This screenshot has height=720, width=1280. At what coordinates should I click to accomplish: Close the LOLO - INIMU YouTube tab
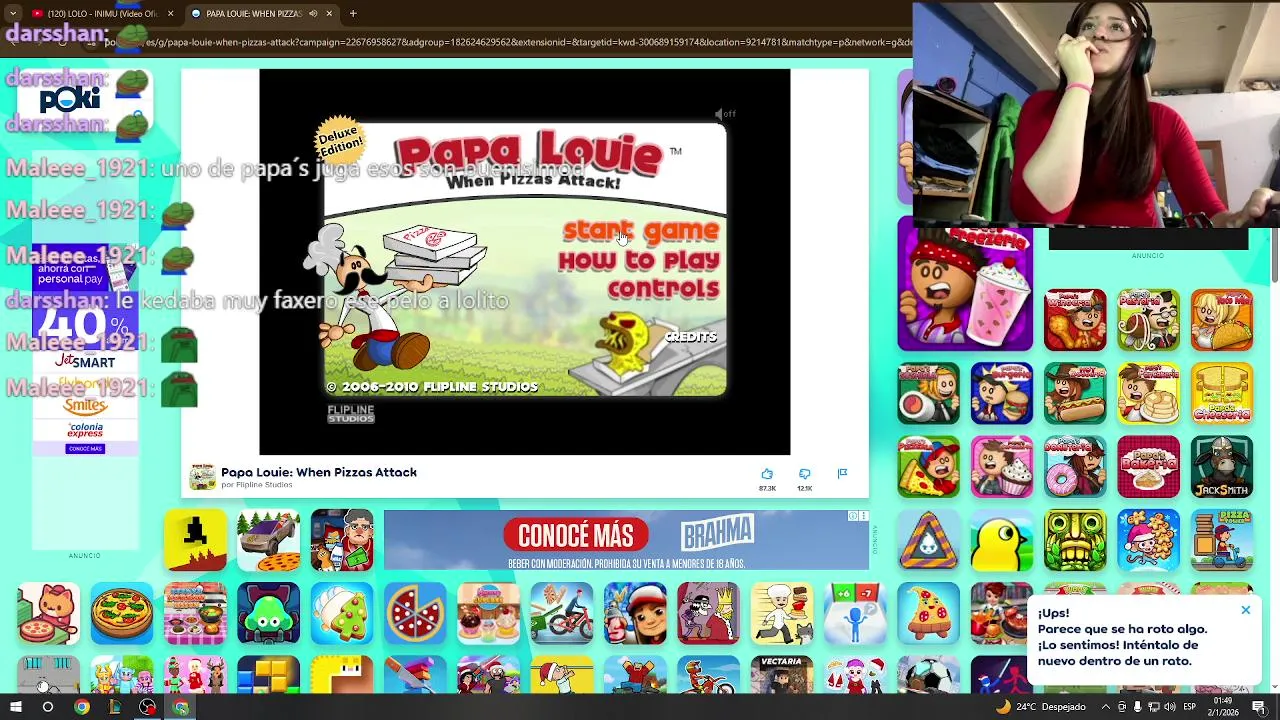coord(170,14)
